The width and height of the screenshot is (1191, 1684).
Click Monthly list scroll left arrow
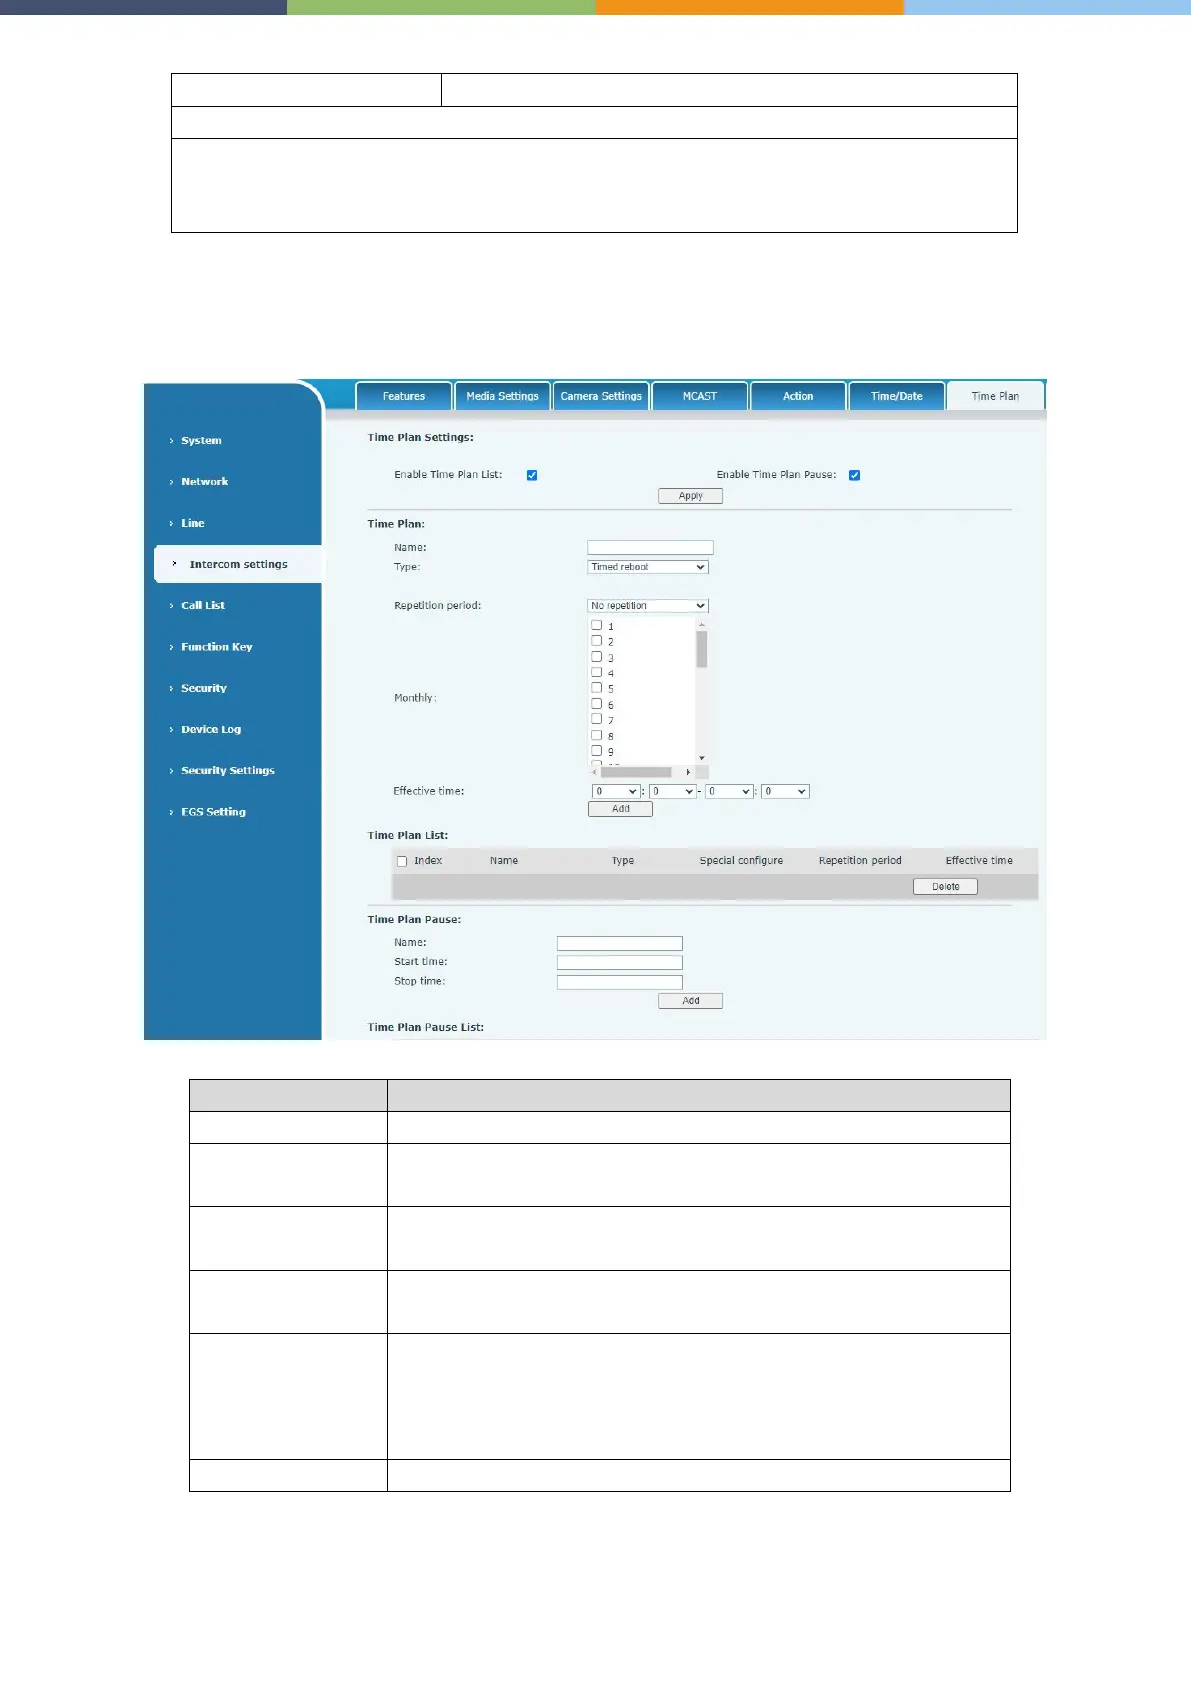pyautogui.click(x=594, y=772)
